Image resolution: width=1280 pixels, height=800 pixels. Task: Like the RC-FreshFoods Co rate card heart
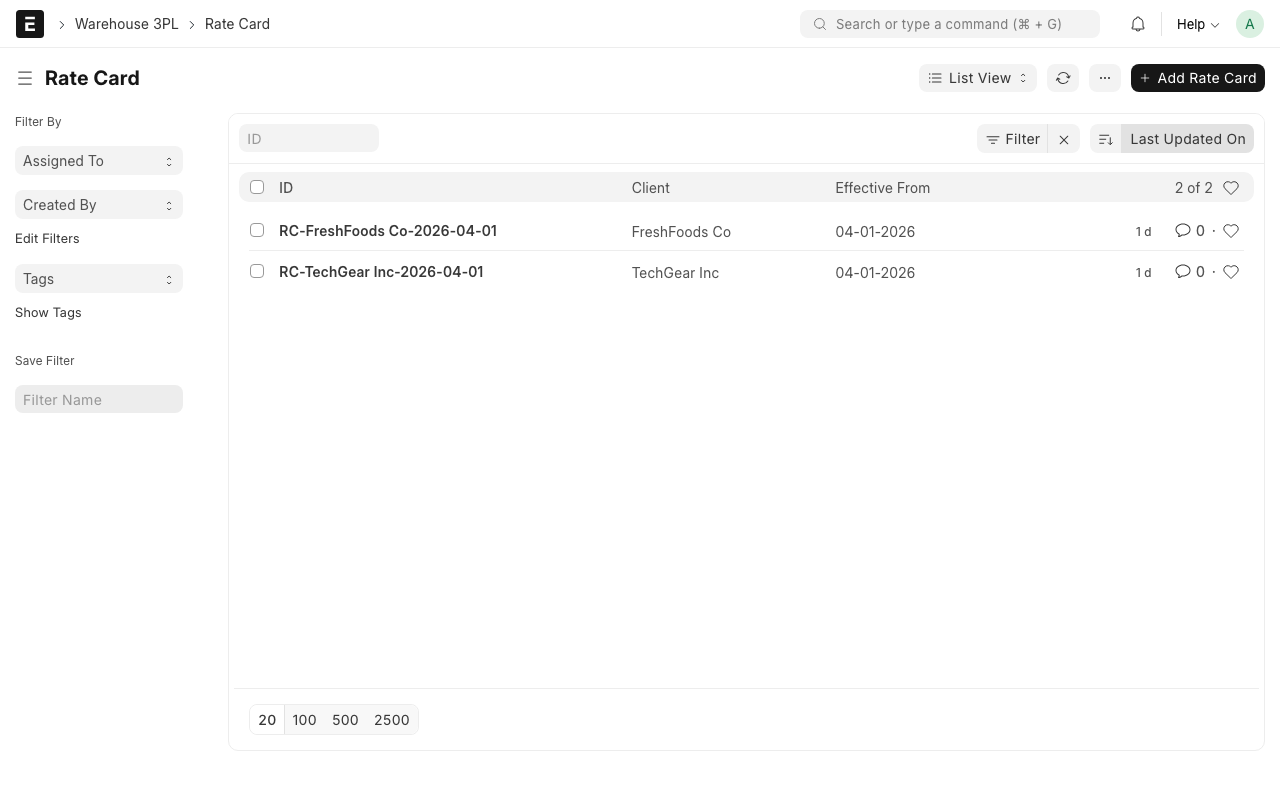click(x=1231, y=231)
